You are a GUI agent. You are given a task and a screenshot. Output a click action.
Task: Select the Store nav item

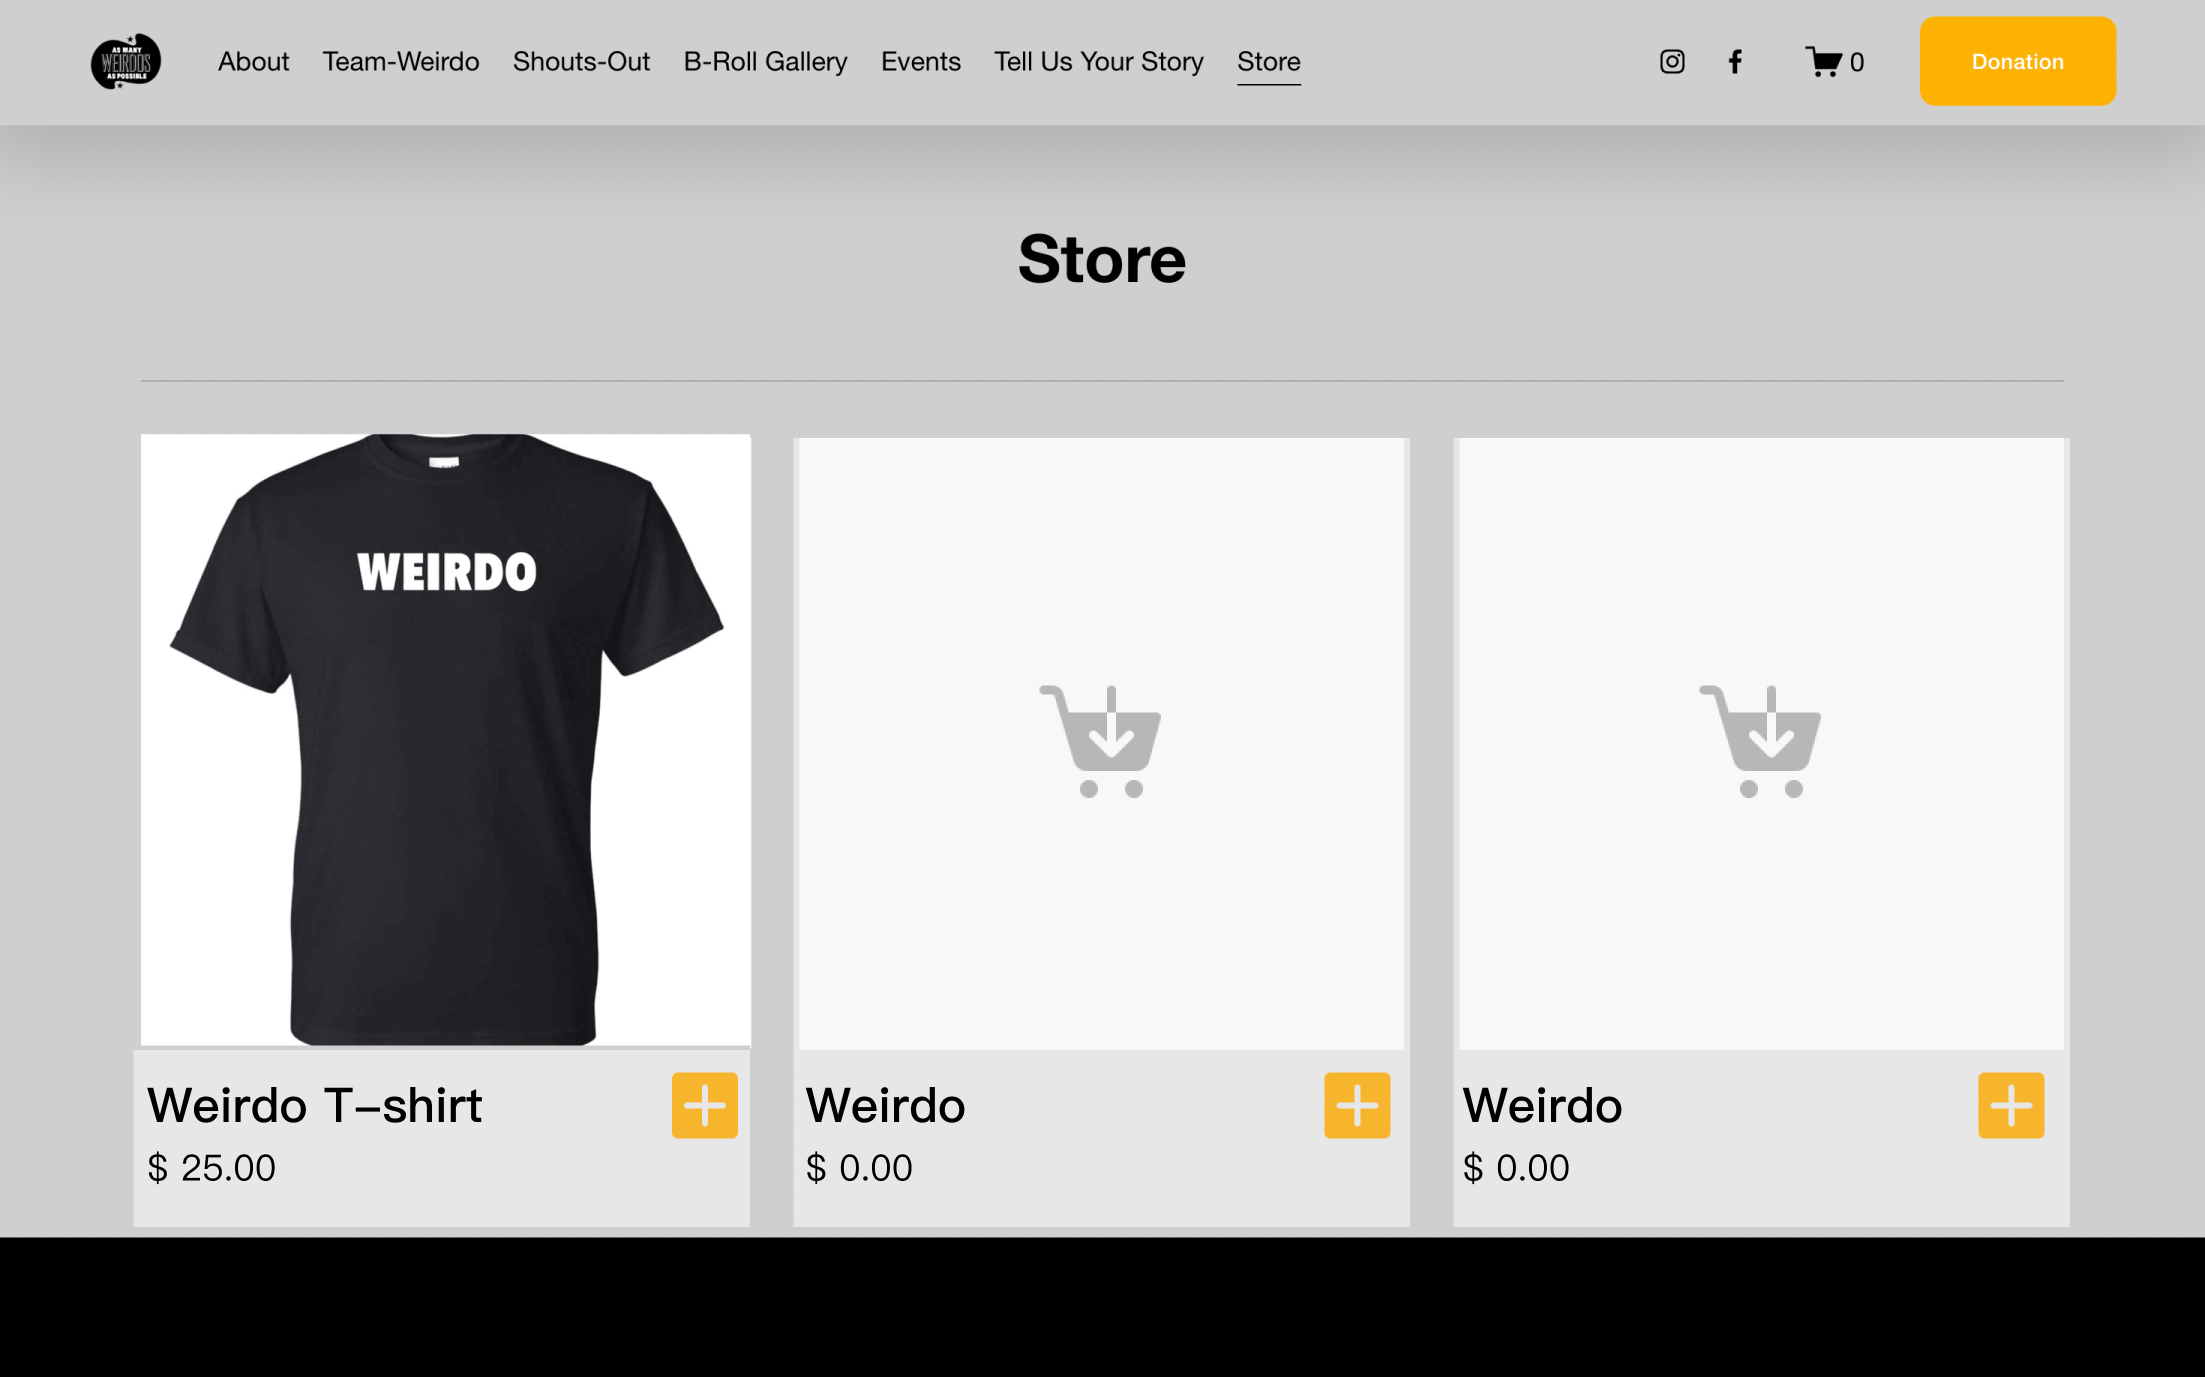tap(1268, 62)
